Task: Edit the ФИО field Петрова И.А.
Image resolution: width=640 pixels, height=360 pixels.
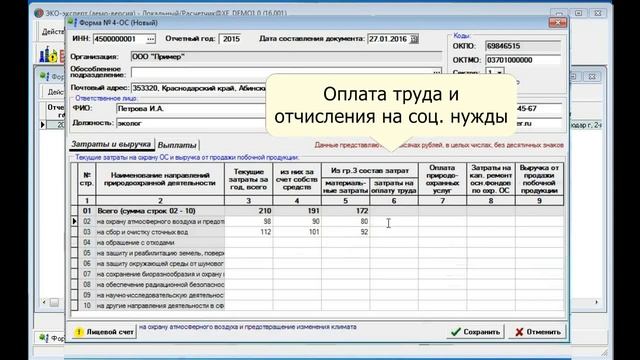Action: pos(191,109)
